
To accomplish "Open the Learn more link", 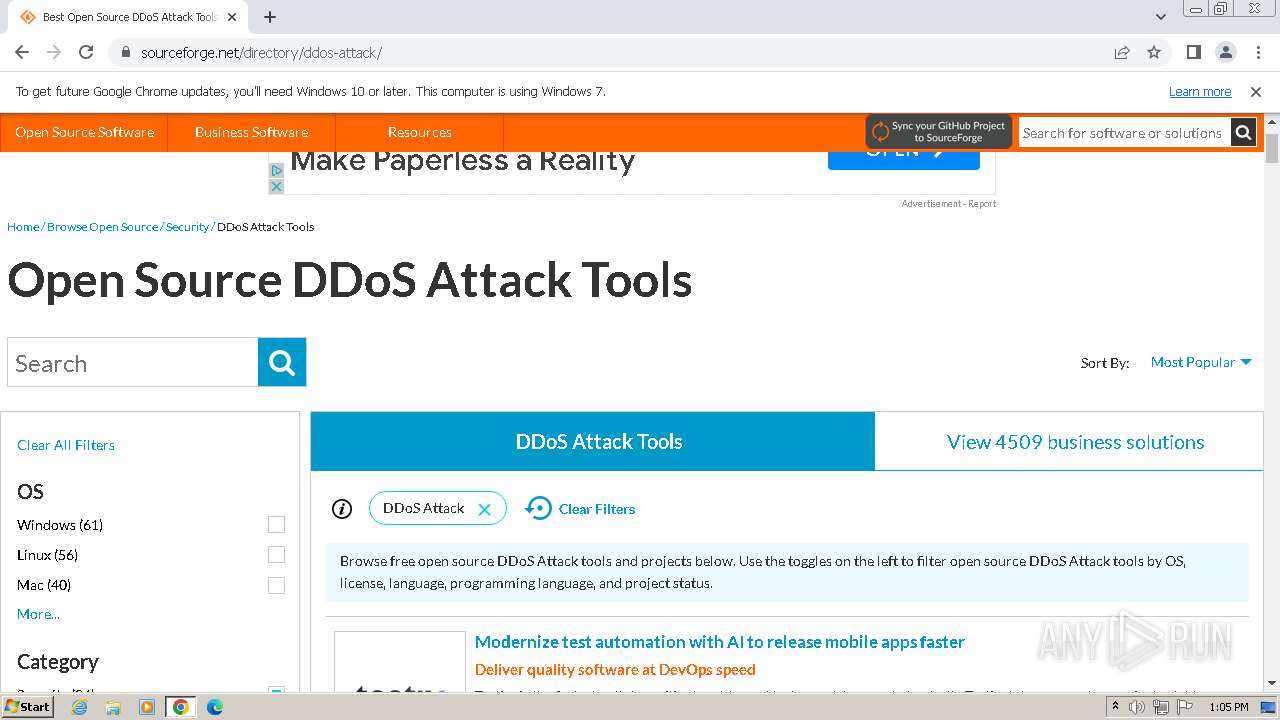I will [x=1200, y=92].
